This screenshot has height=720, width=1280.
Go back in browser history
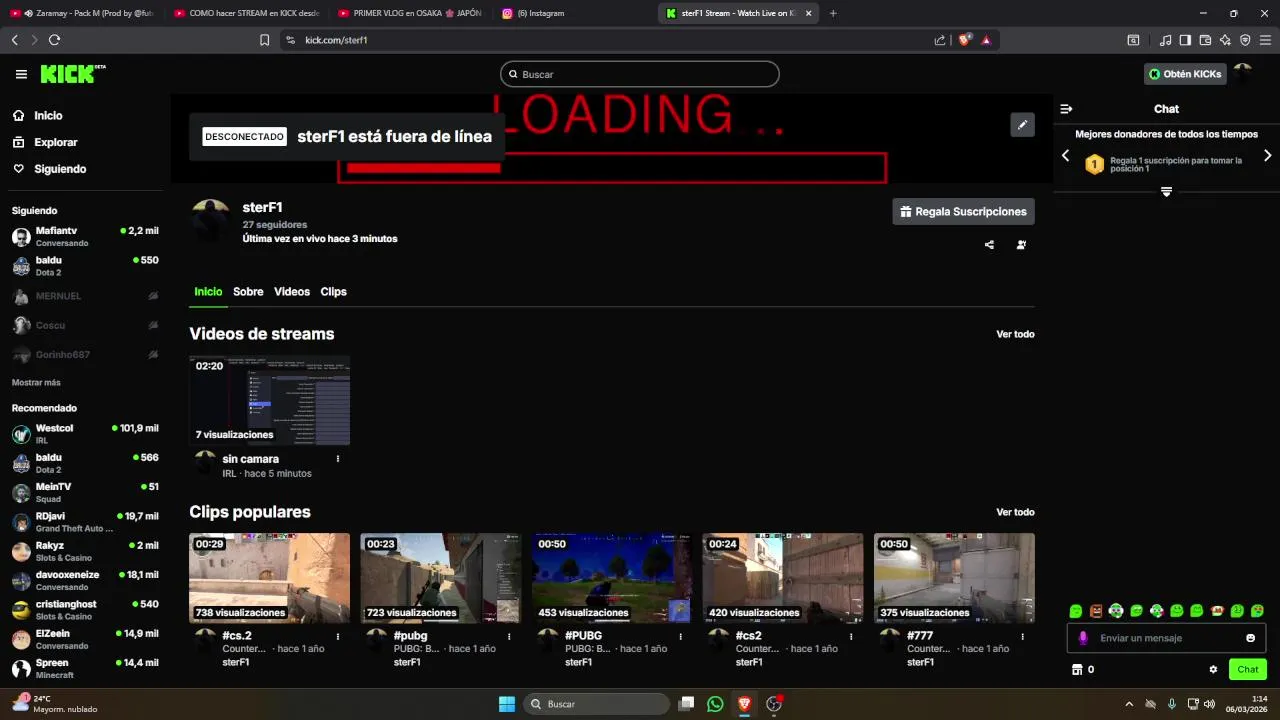click(14, 40)
